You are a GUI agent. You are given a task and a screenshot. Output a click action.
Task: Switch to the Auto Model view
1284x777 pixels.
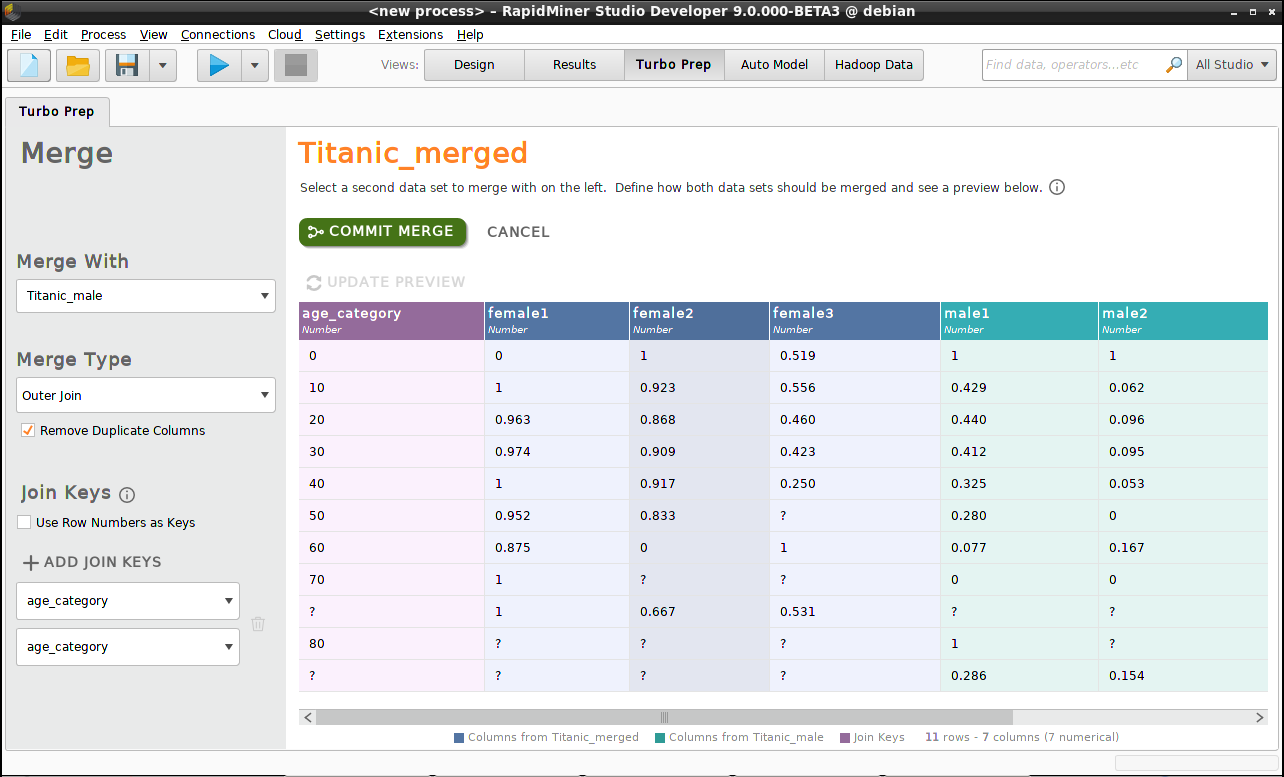tap(774, 64)
